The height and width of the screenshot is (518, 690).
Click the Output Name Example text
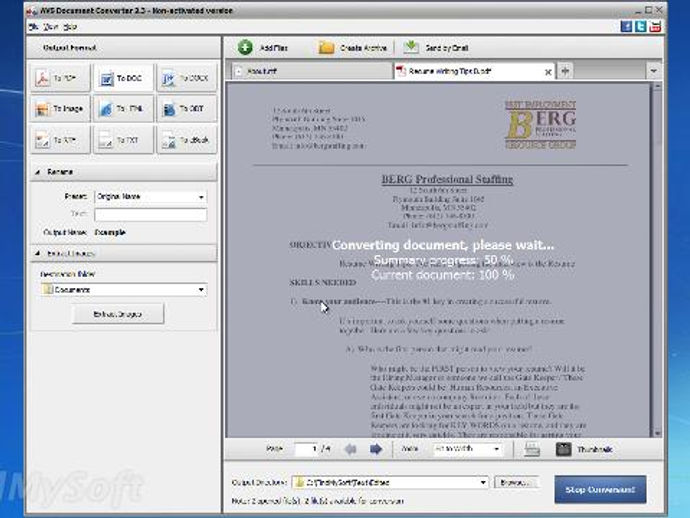point(110,232)
